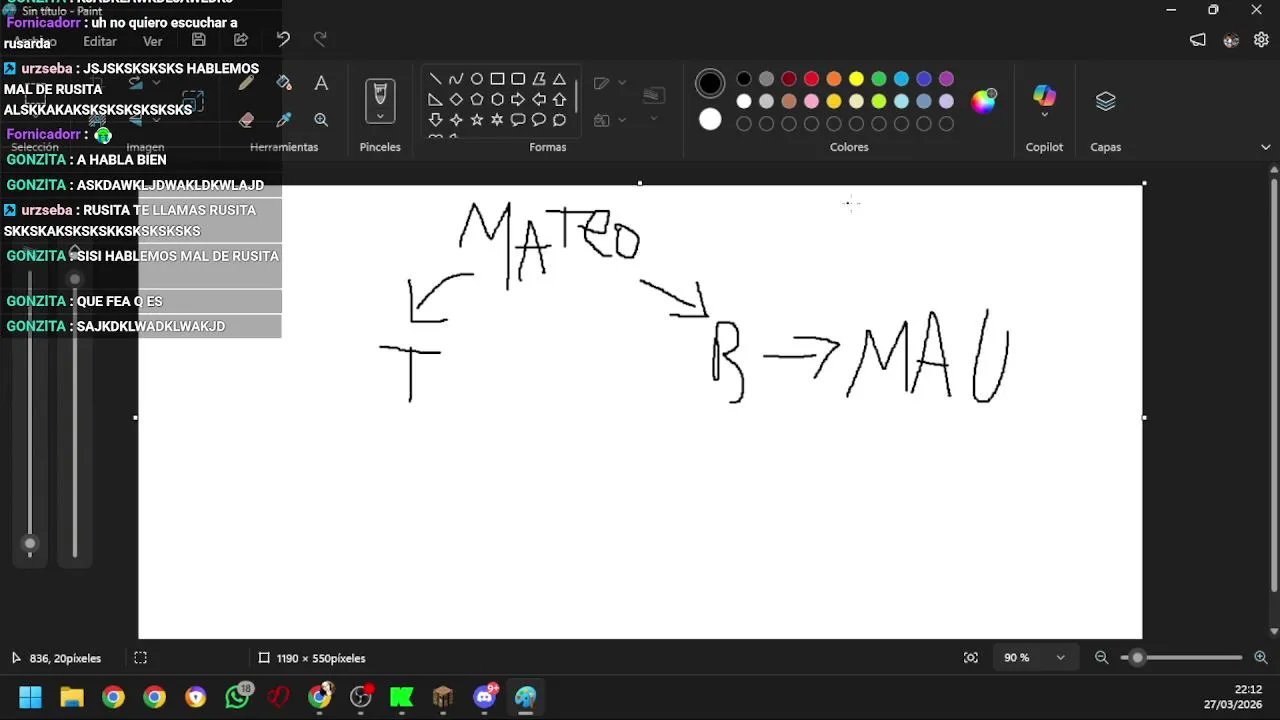Select the Down arrow shape
Image resolution: width=1280 pixels, height=720 pixels.
[x=435, y=120]
